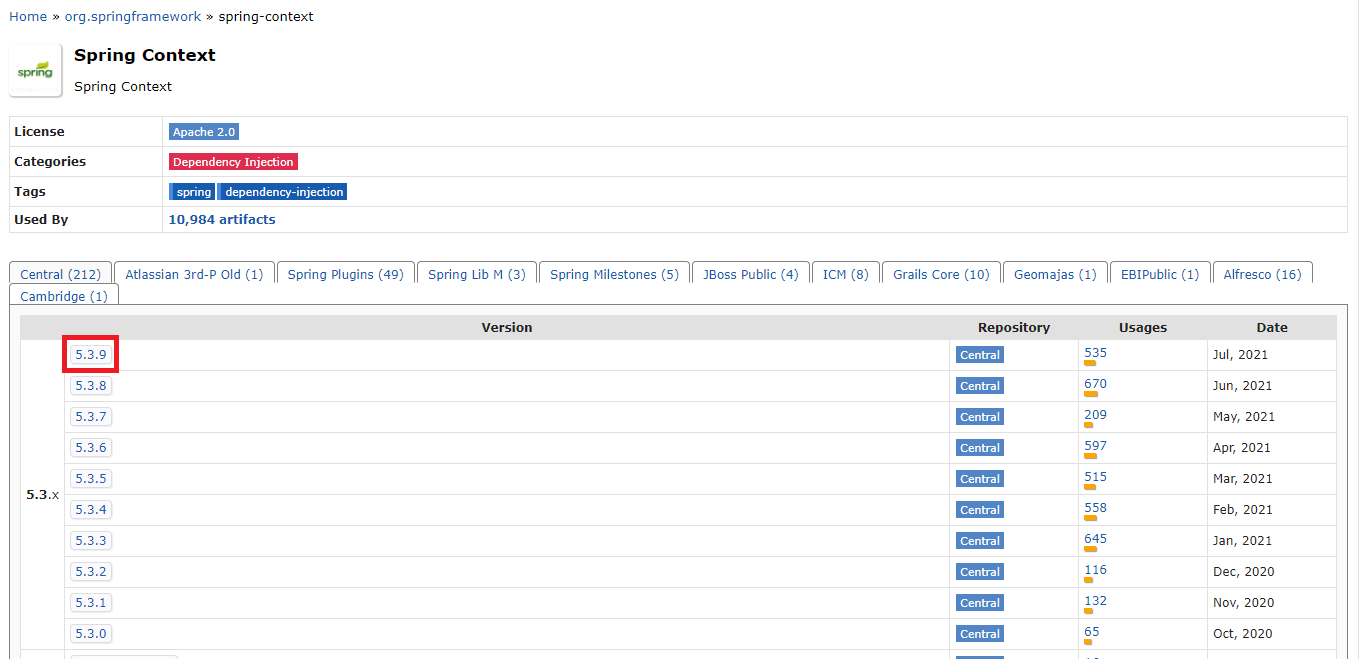Open version 5.3.4
Screen dimensions: 1360x659
click(x=91, y=509)
